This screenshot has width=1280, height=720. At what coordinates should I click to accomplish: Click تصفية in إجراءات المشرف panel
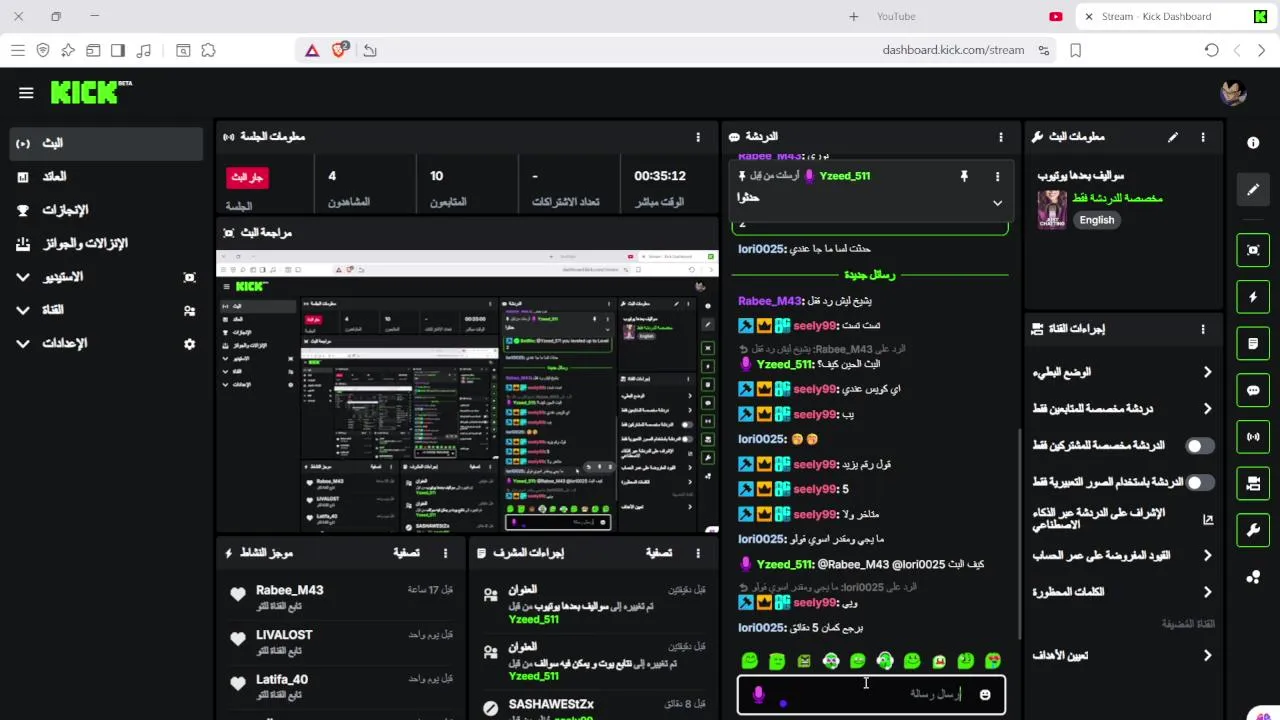tap(659, 553)
